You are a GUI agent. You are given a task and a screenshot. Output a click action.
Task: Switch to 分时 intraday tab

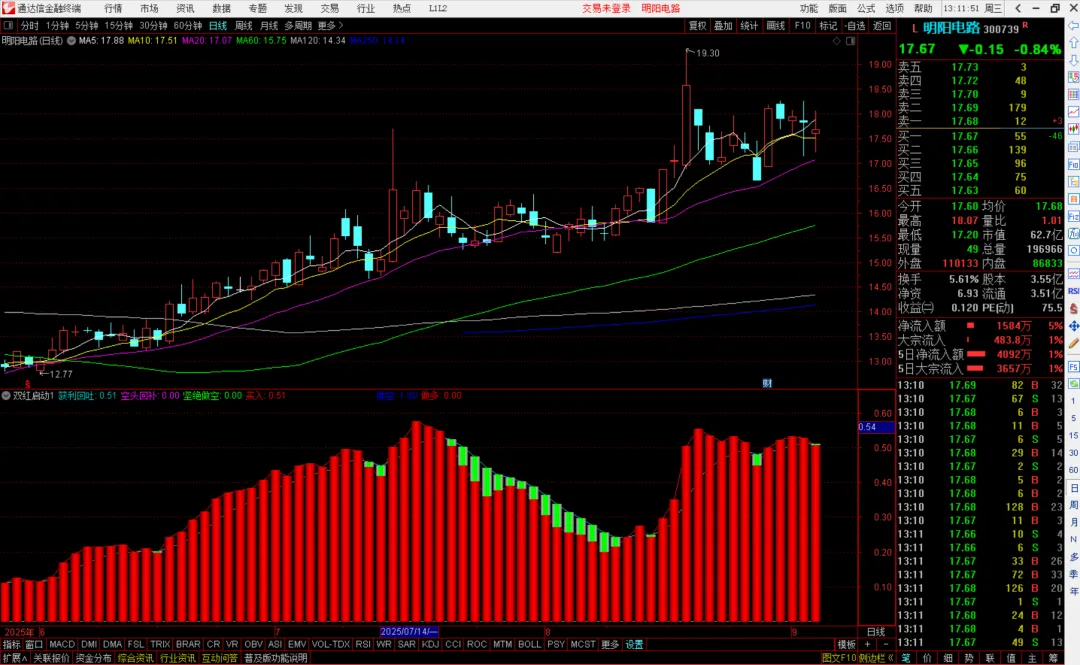pyautogui.click(x=29, y=25)
